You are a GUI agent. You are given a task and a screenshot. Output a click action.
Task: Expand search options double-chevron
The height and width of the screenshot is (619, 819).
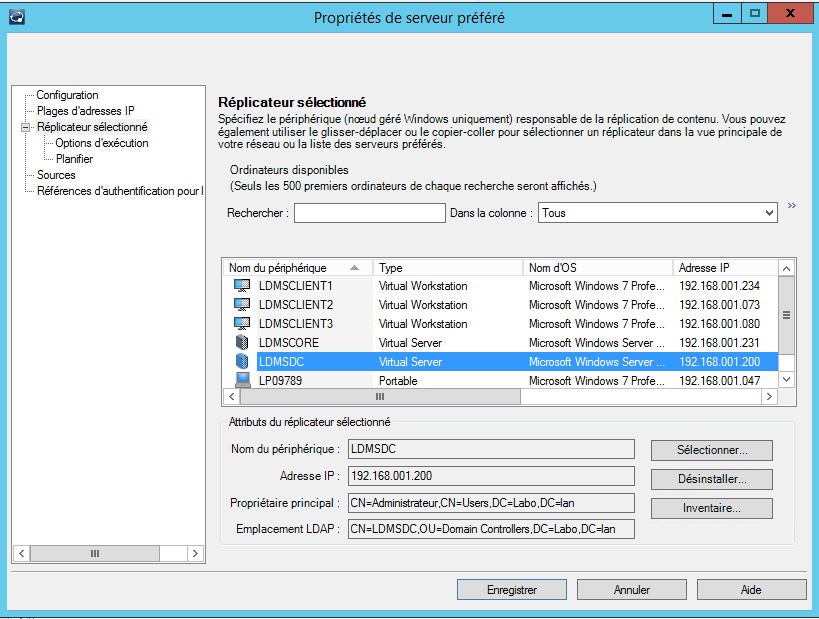coord(792,206)
